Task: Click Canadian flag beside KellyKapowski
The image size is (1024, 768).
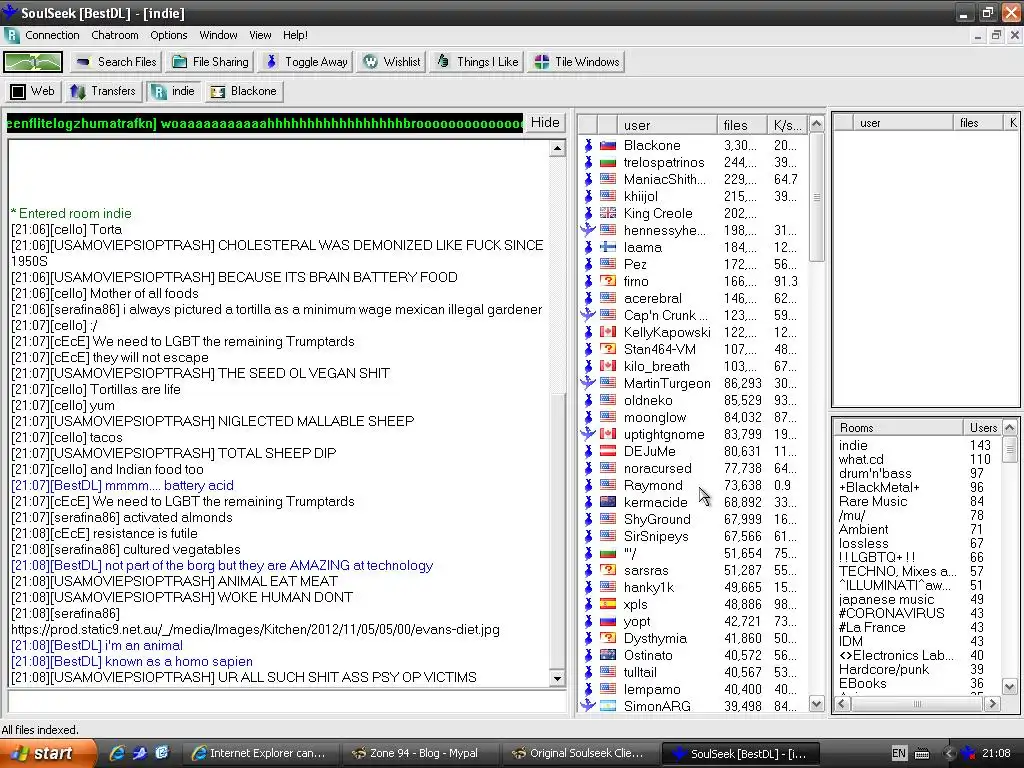Action: point(608,332)
